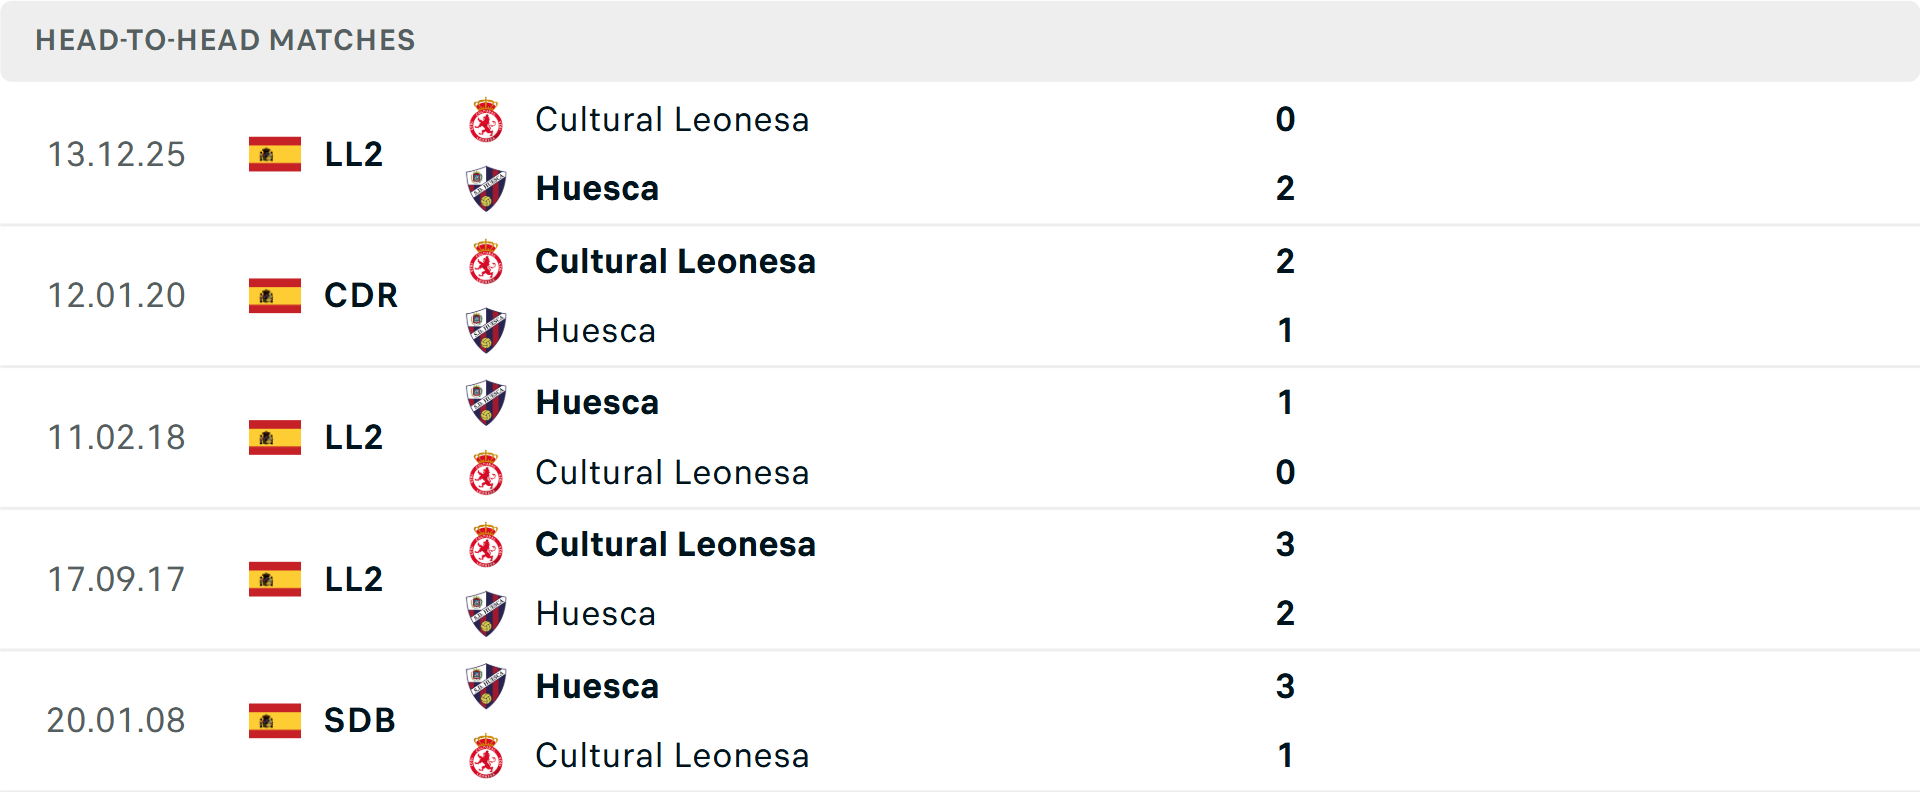Screen dimensions: 1920x792
Task: Select the Huesca name in the 17.09.17 row
Action: (596, 613)
